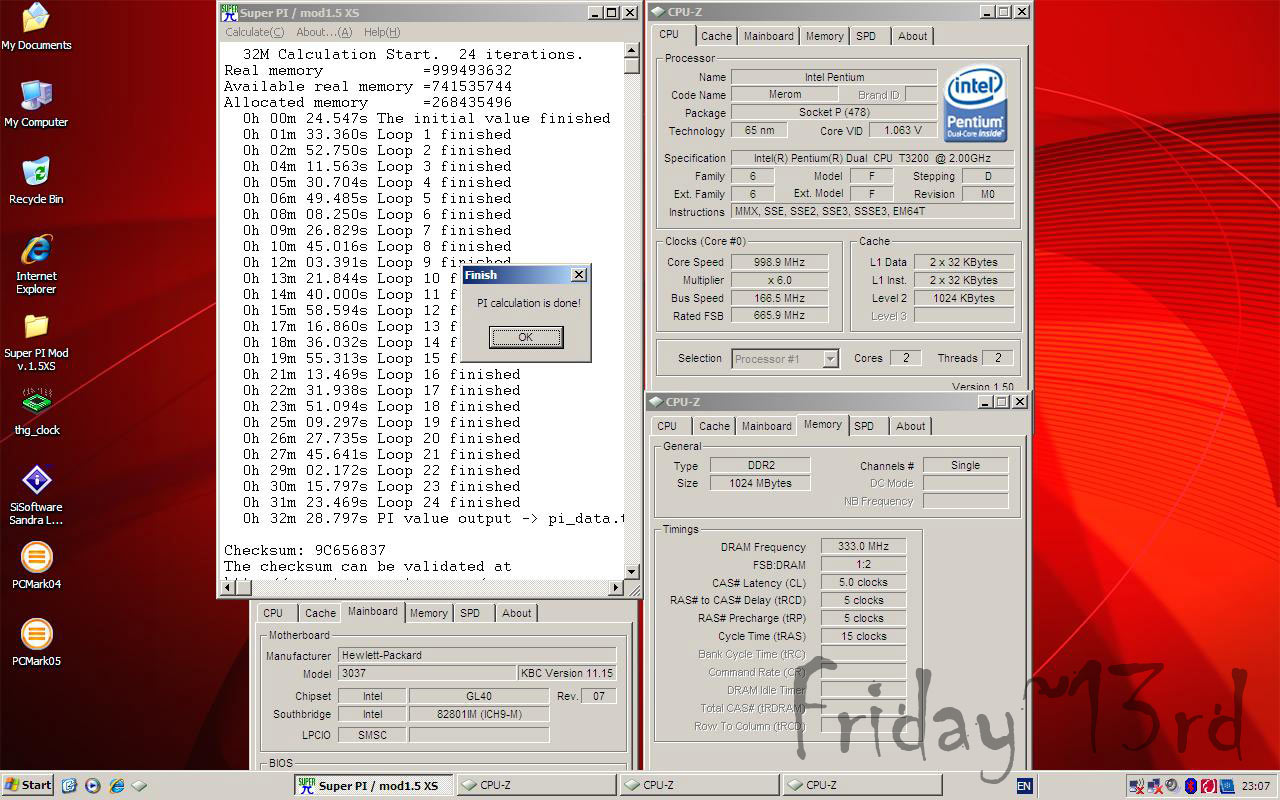The image size is (1280, 800).
Task: Open Super PI Mod v.1.5XS folder
Action: pyautogui.click(x=36, y=341)
